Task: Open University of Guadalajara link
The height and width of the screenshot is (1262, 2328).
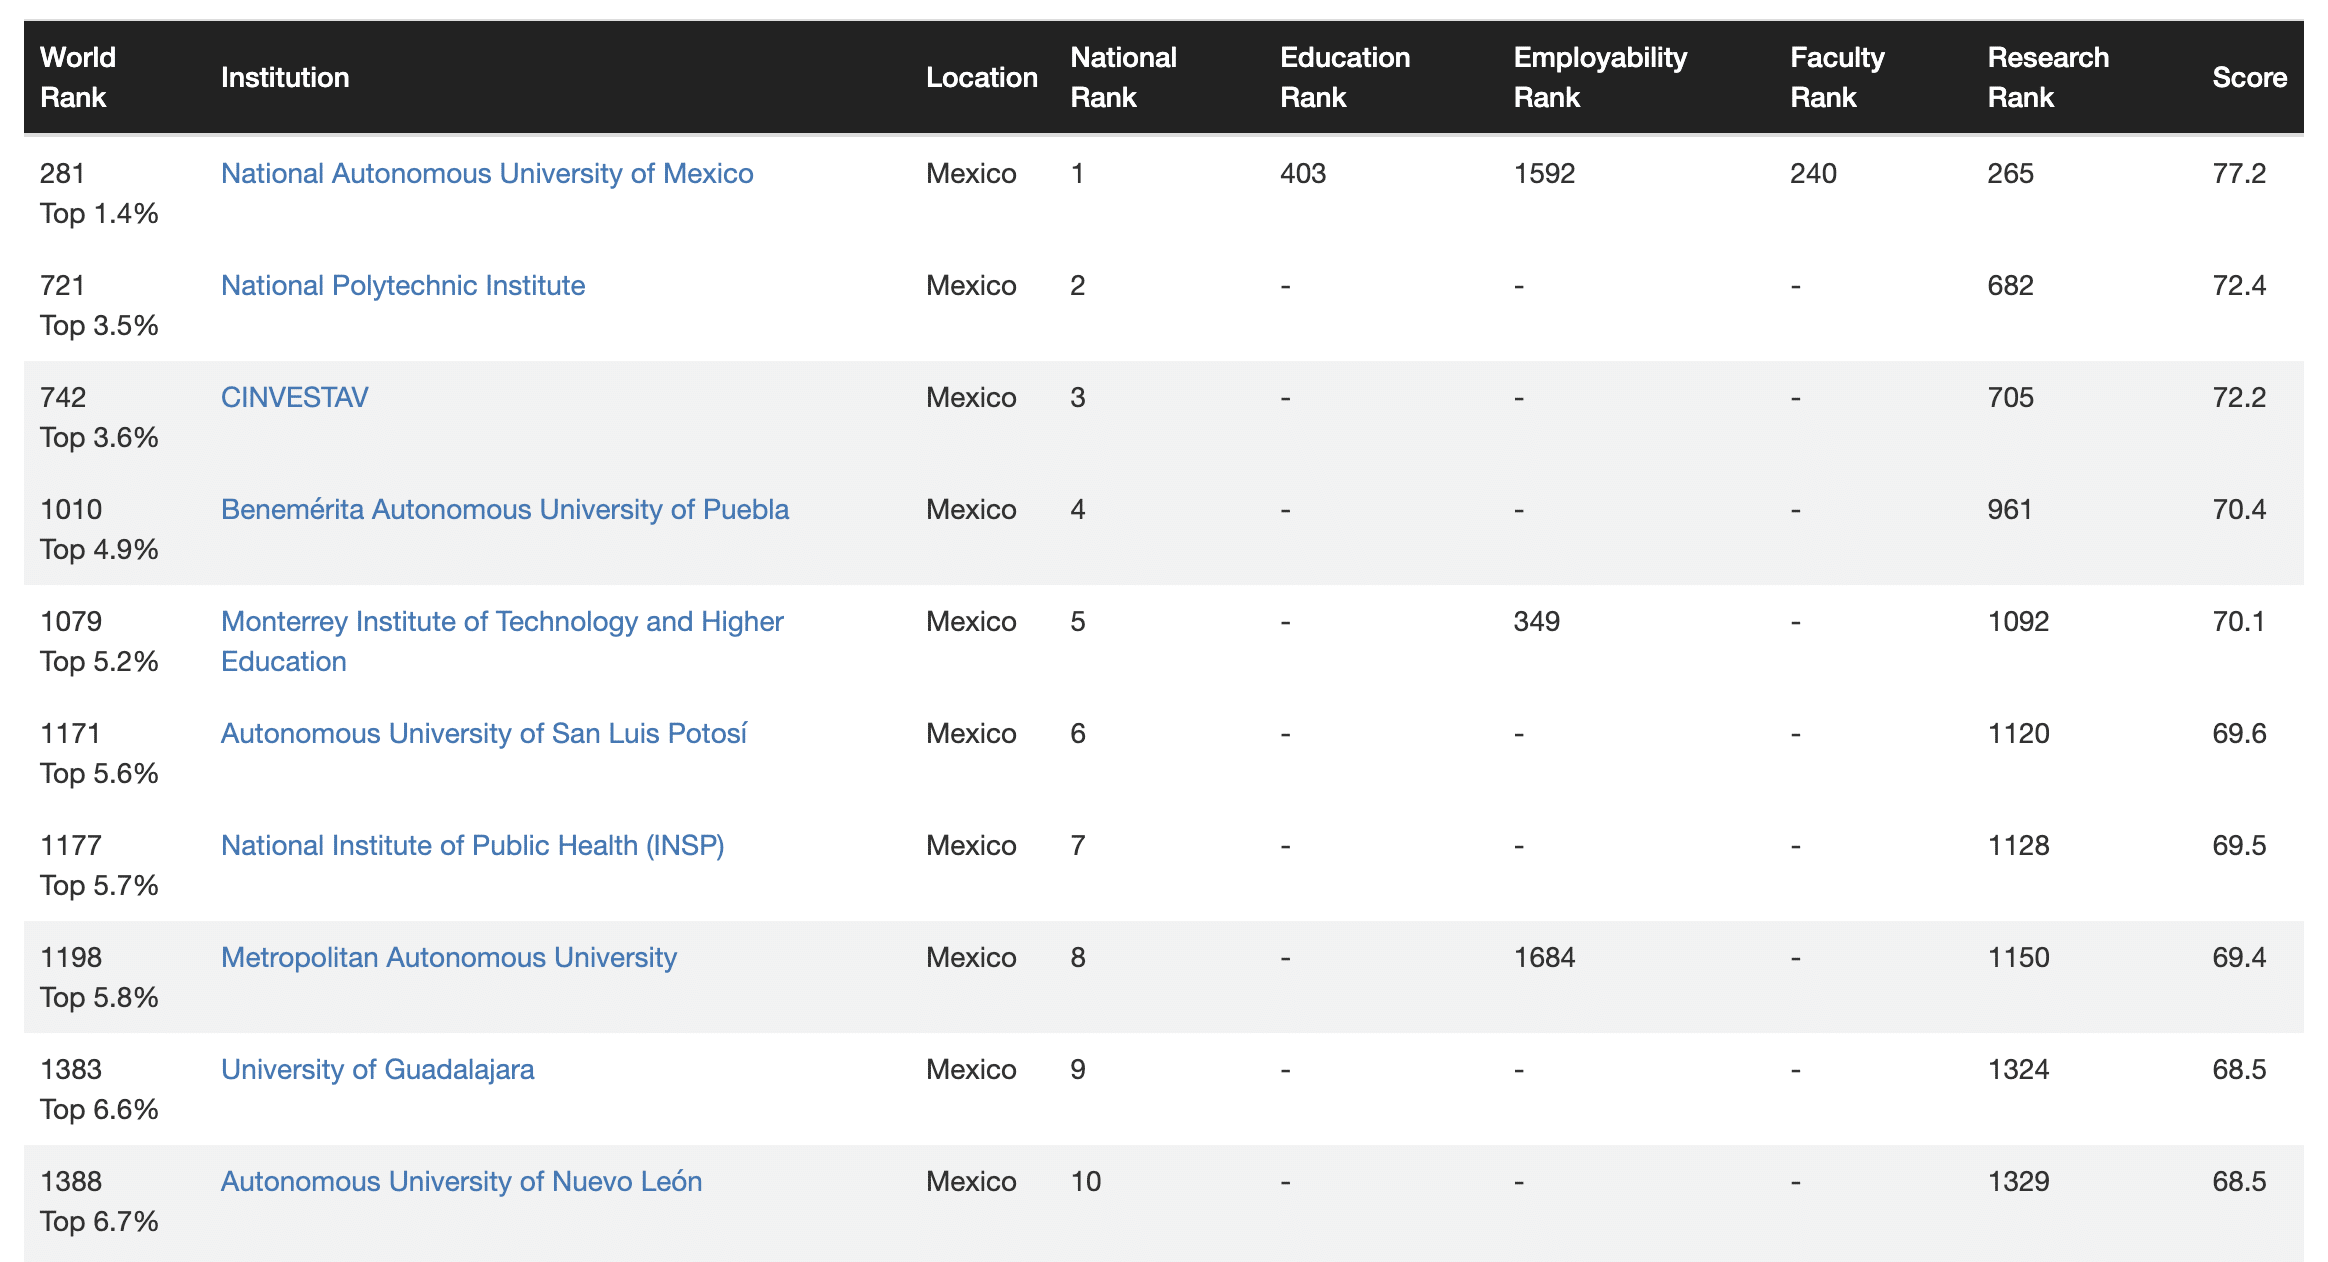Action: point(378,1069)
